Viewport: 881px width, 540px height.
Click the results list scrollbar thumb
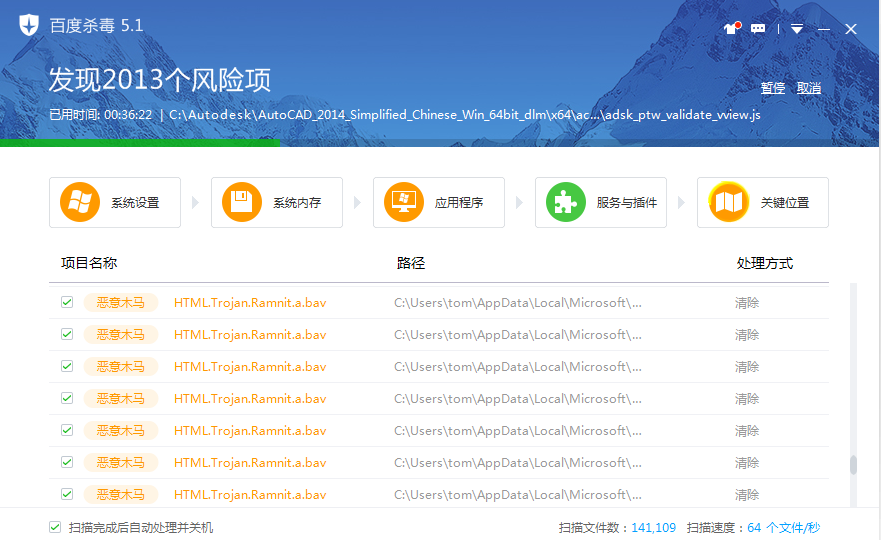[853, 465]
